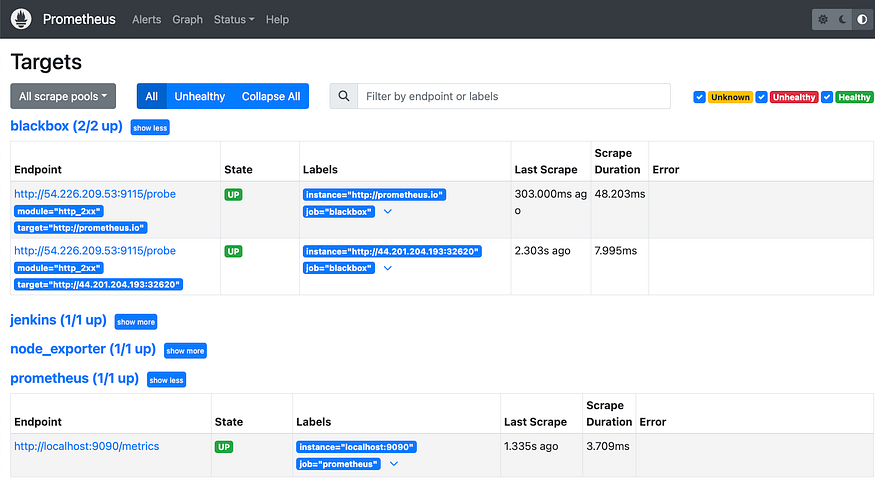Expand node_exporter pool with show more
This screenshot has height=481, width=875.
coord(185,351)
